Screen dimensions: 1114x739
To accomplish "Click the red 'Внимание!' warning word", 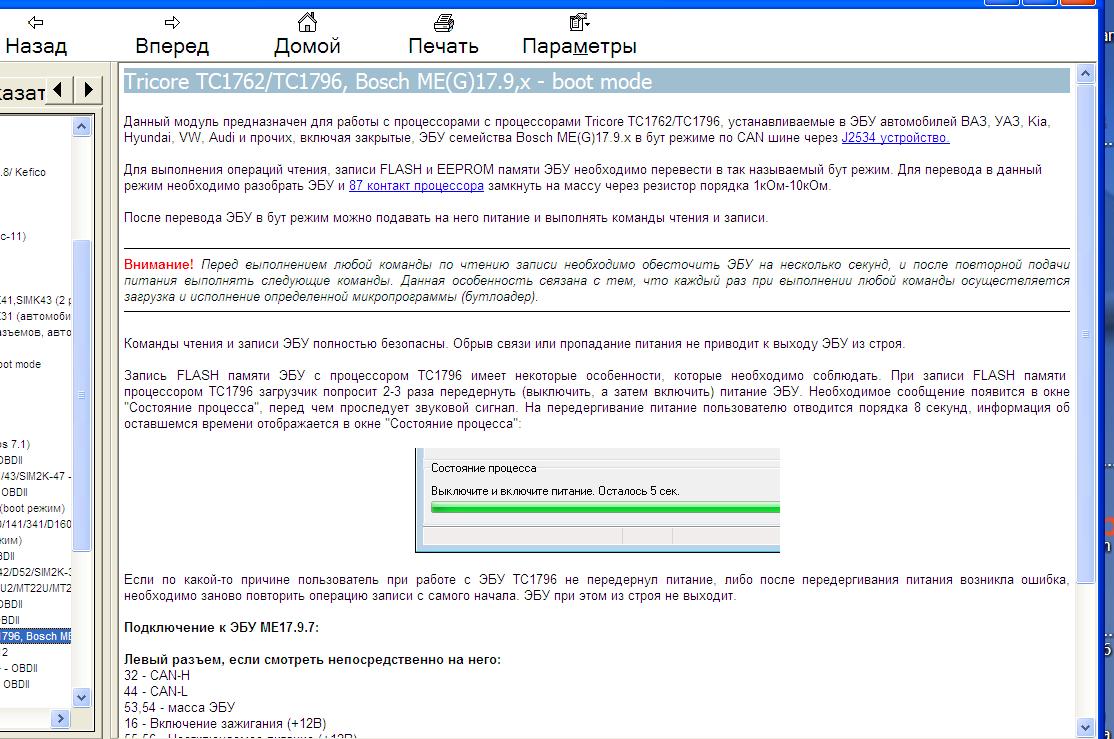I will (158, 264).
